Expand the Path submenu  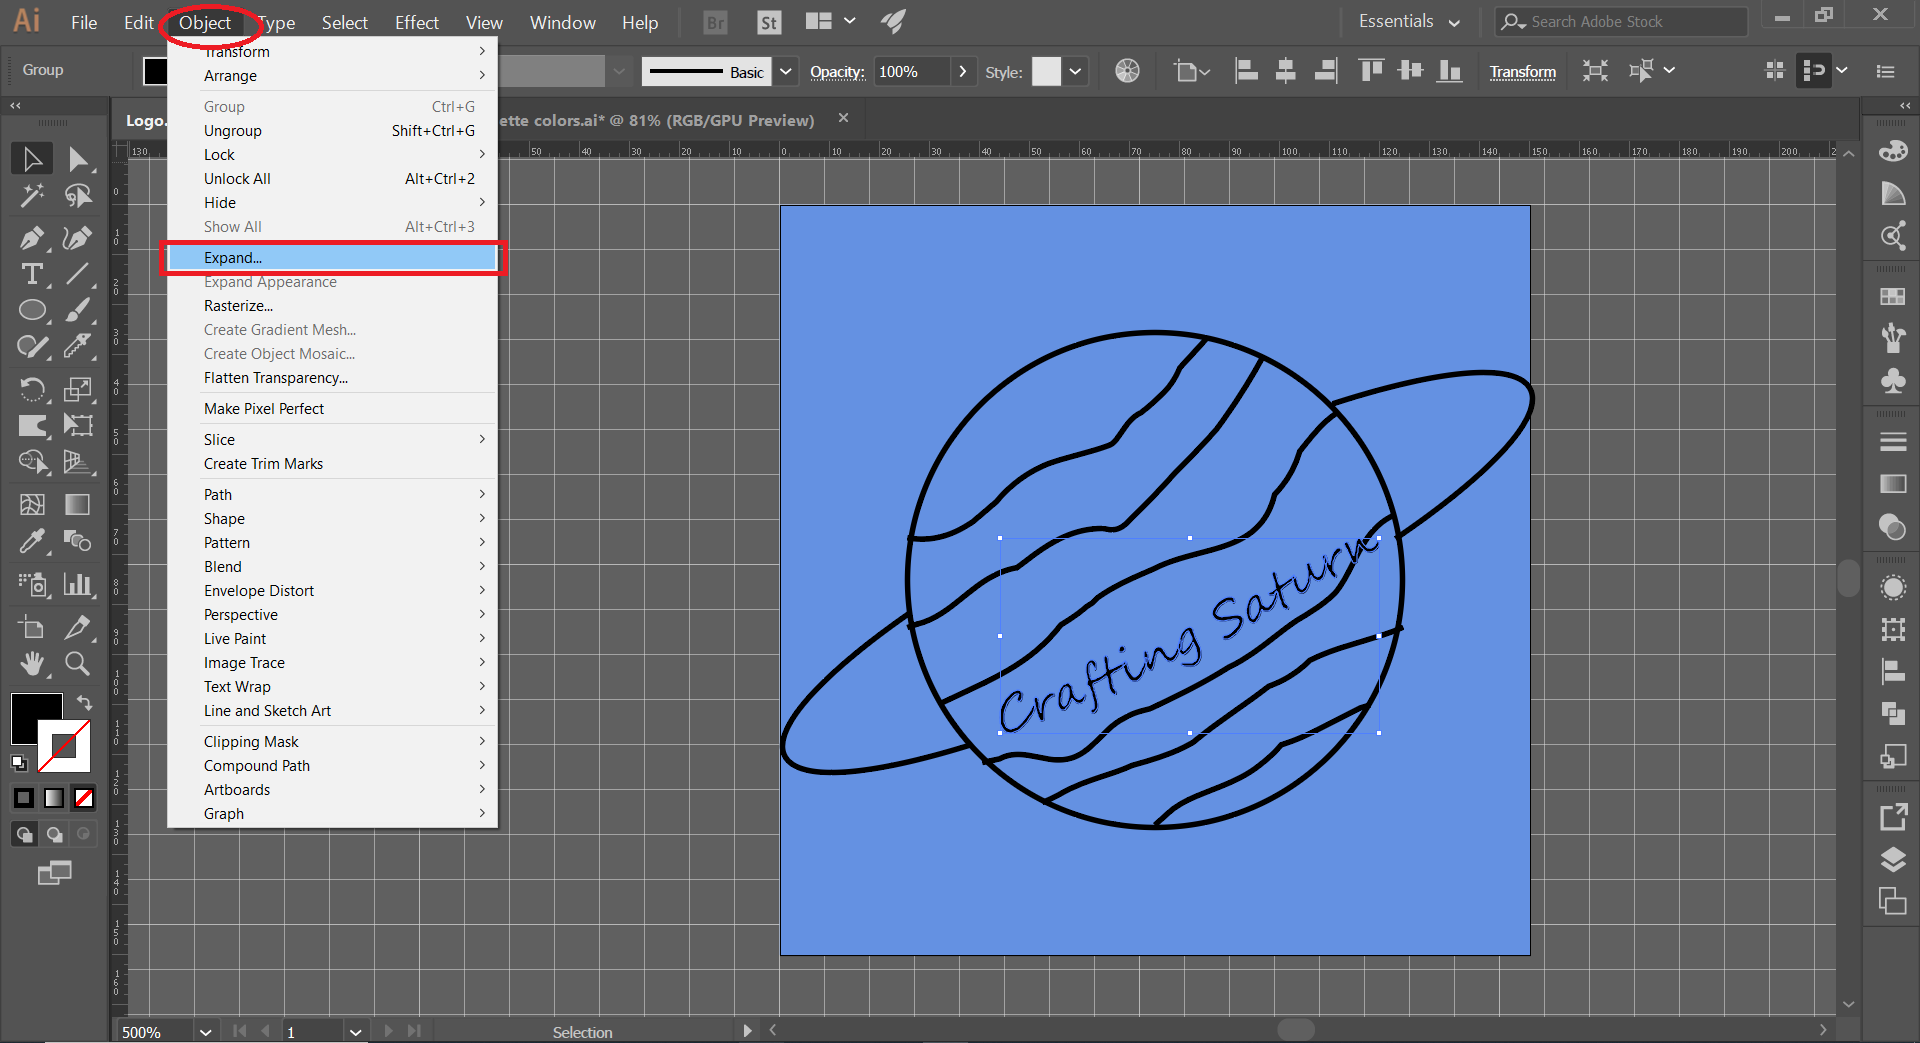pos(332,495)
